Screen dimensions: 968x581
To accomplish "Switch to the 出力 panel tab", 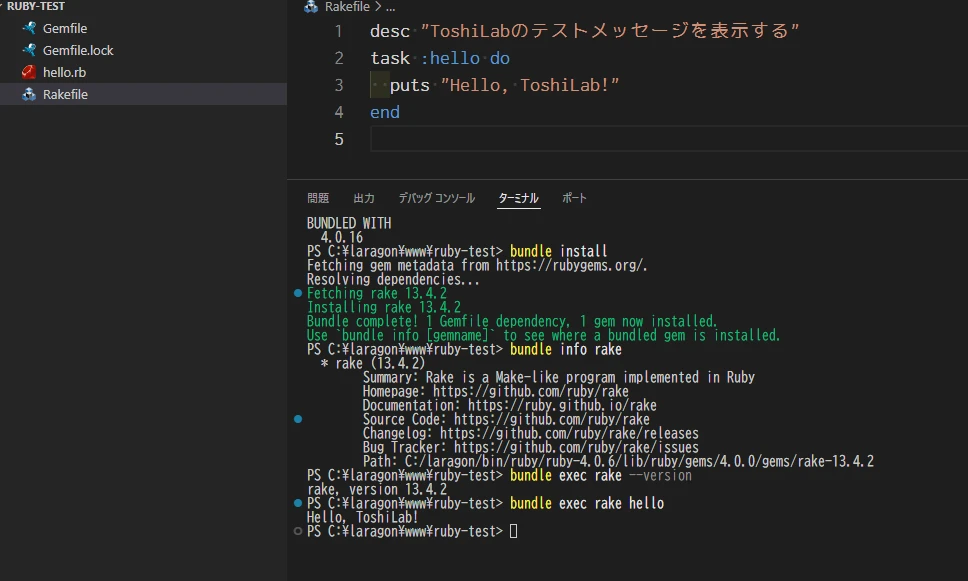I will (x=364, y=198).
